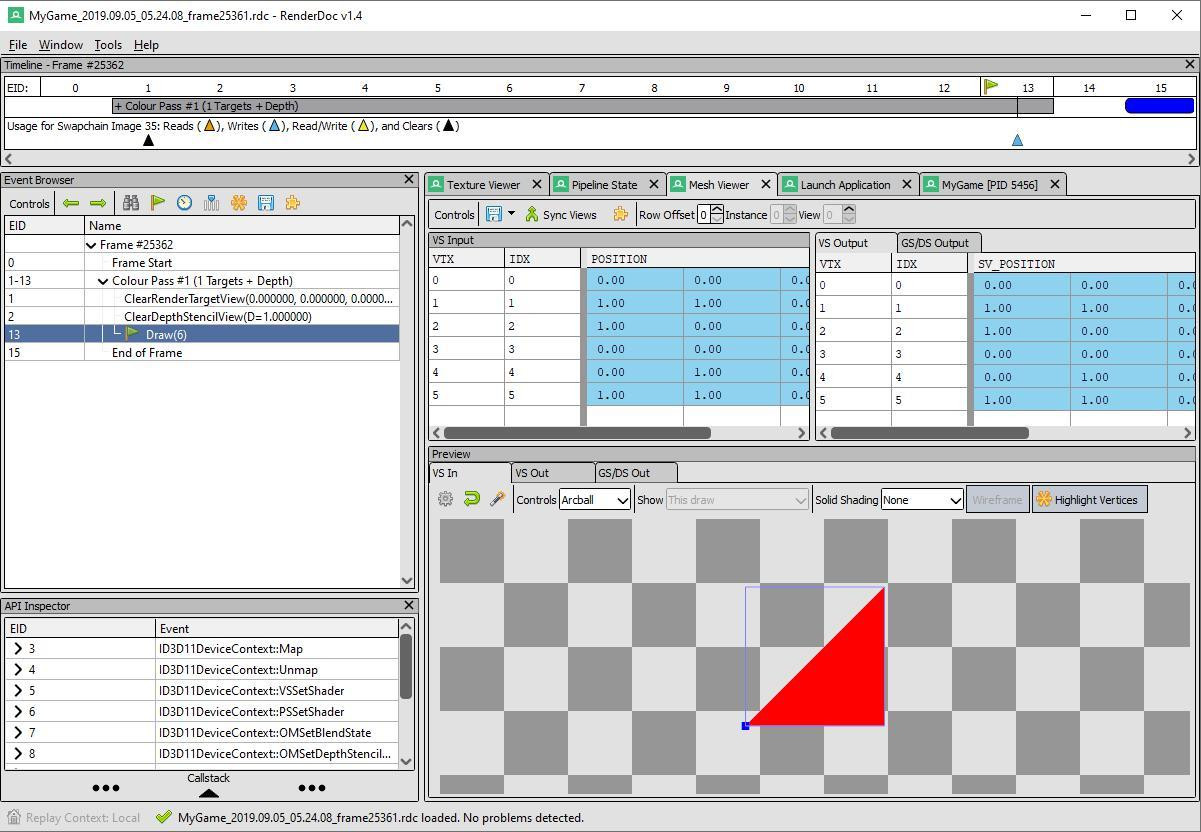Click the VS Output horizontal scrollbar
The image size is (1201, 832).
pos(929,433)
